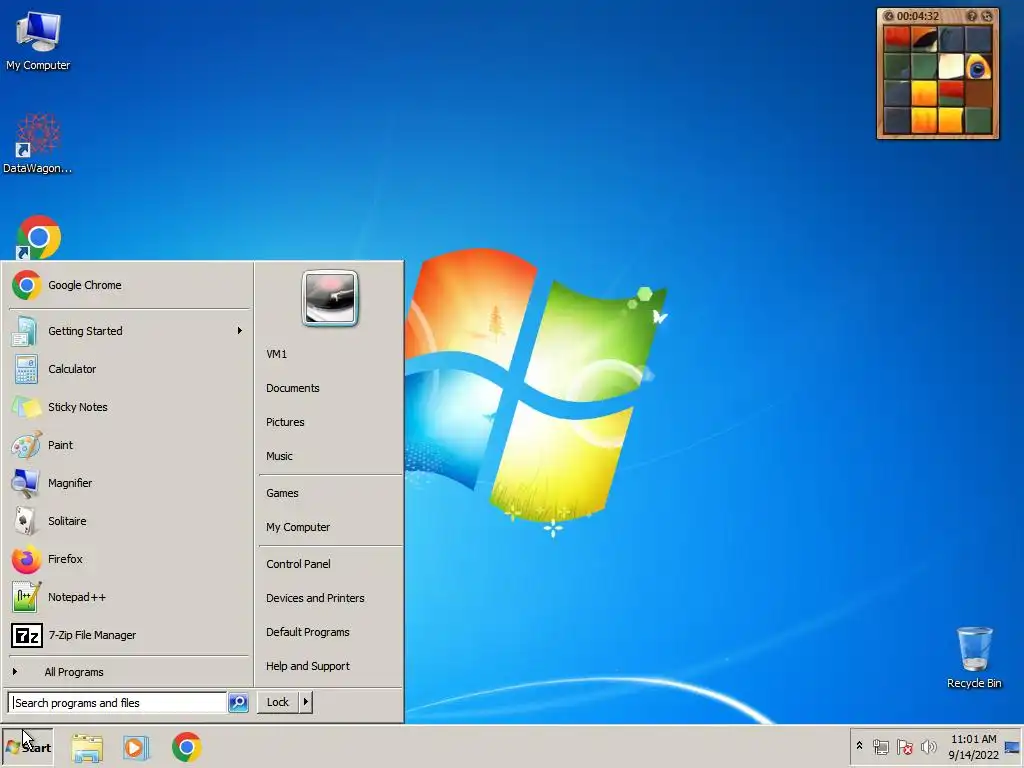This screenshot has height=768, width=1024.
Task: Click the Start button
Action: point(28,747)
